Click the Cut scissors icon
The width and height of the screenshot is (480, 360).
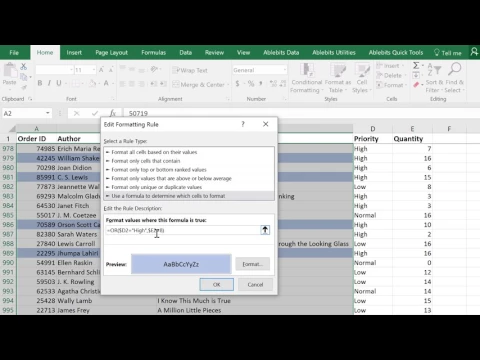(23, 66)
